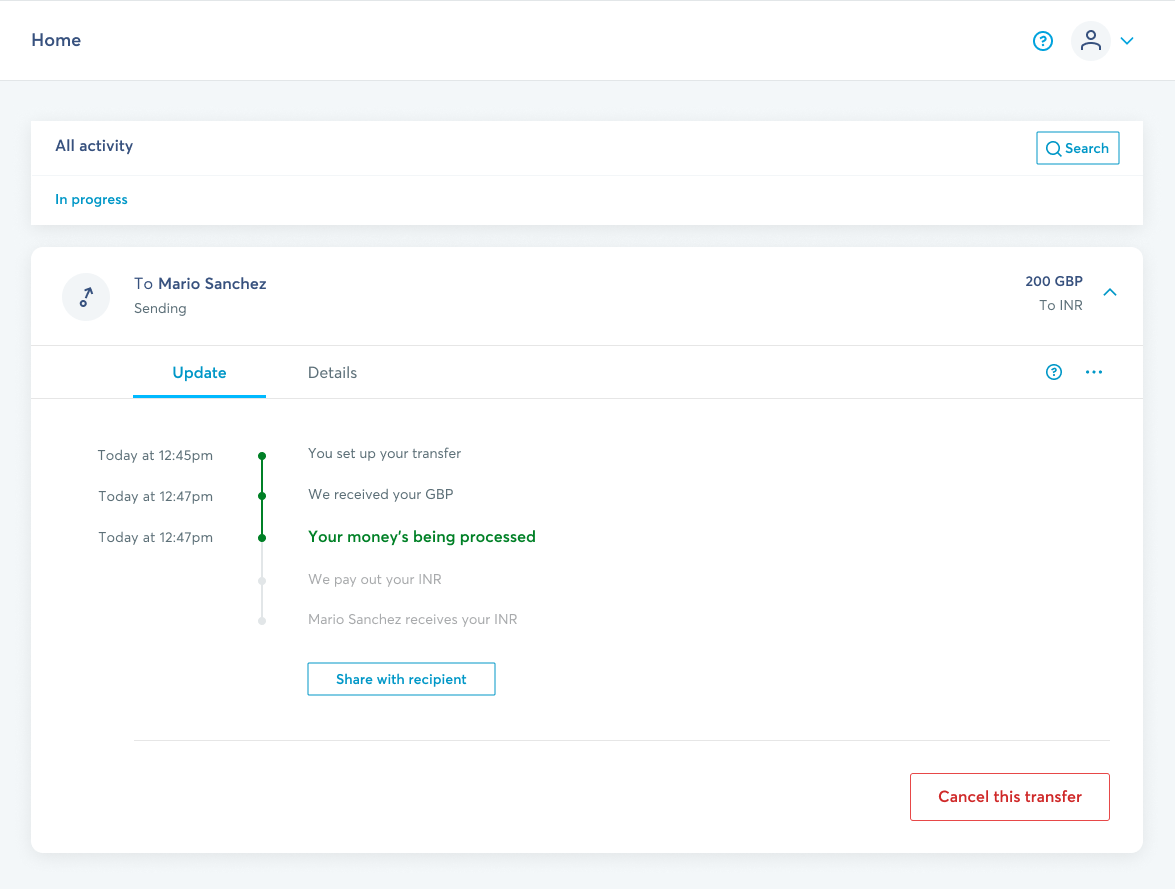Screen dimensions: 1175x889
Task: Click the 200 GBP transfer amount
Action: pyautogui.click(x=1053, y=281)
